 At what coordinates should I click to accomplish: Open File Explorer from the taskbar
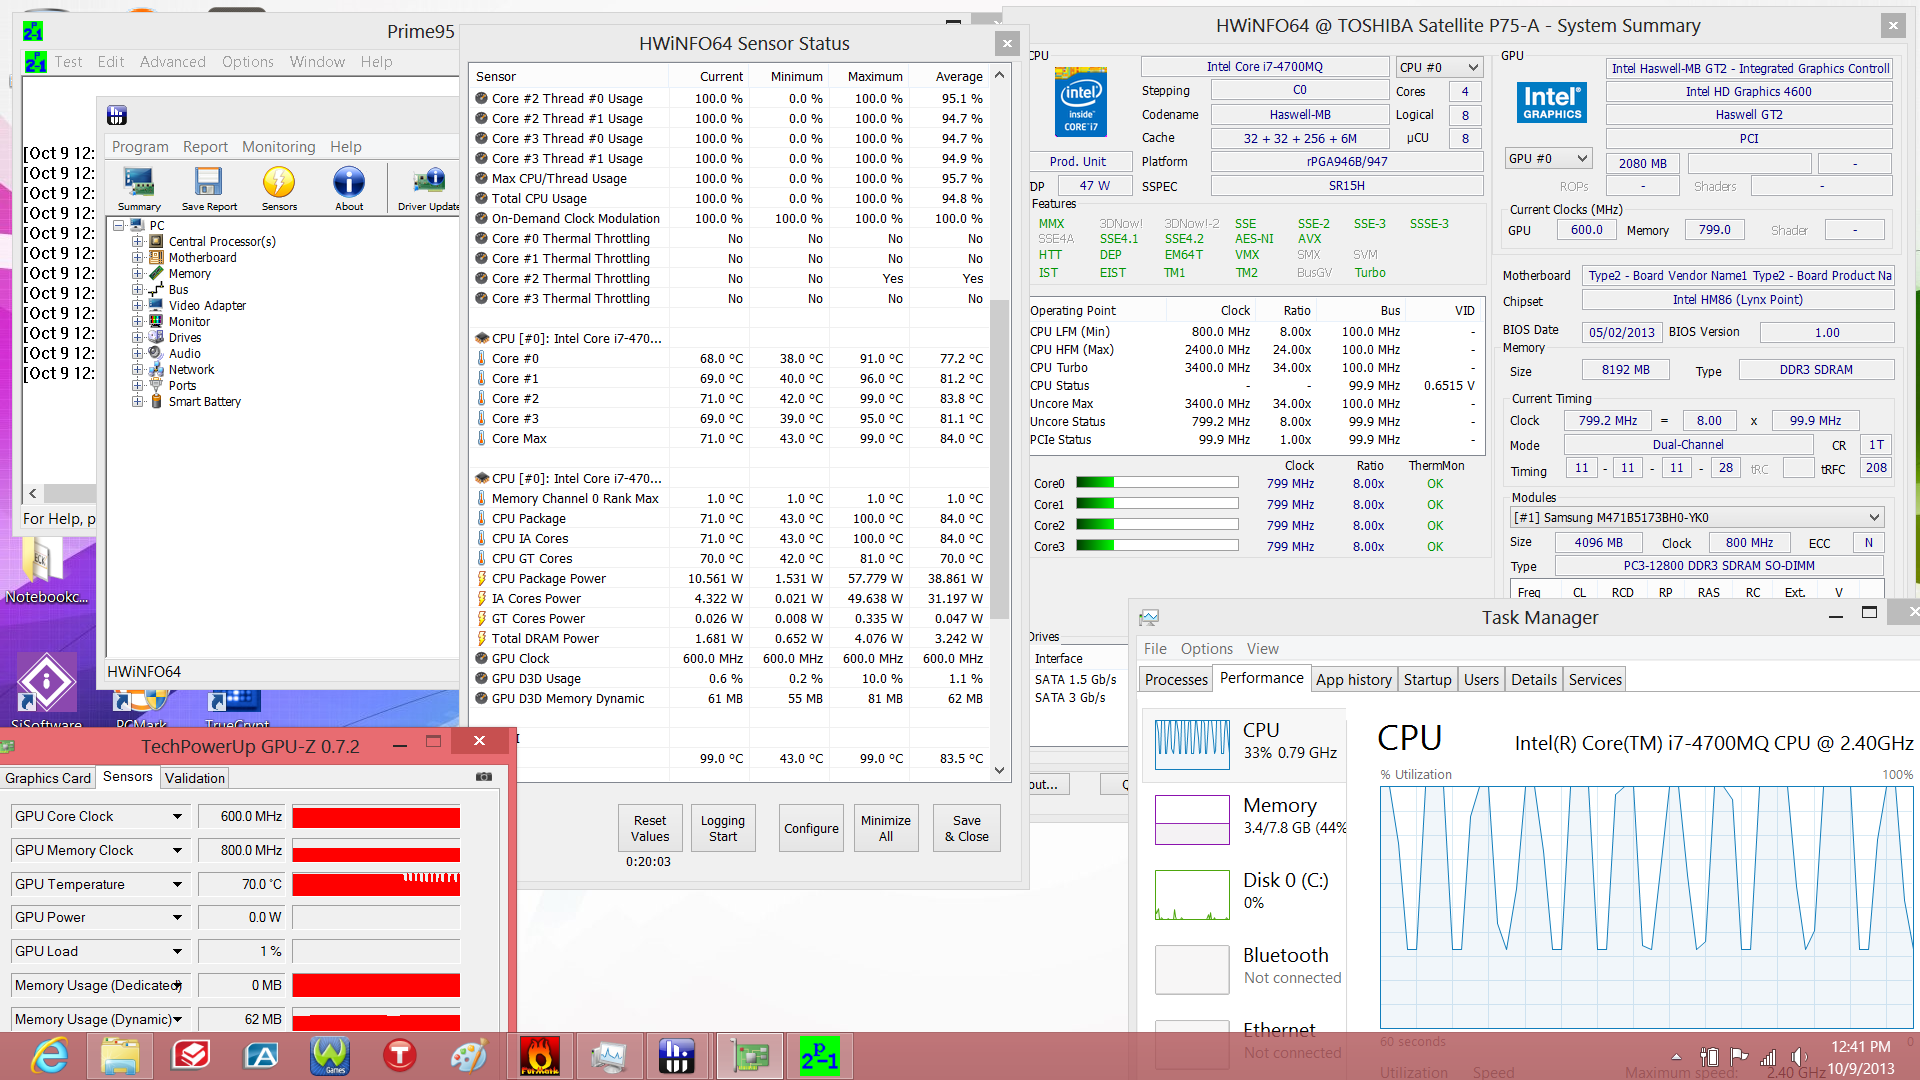pos(120,1056)
